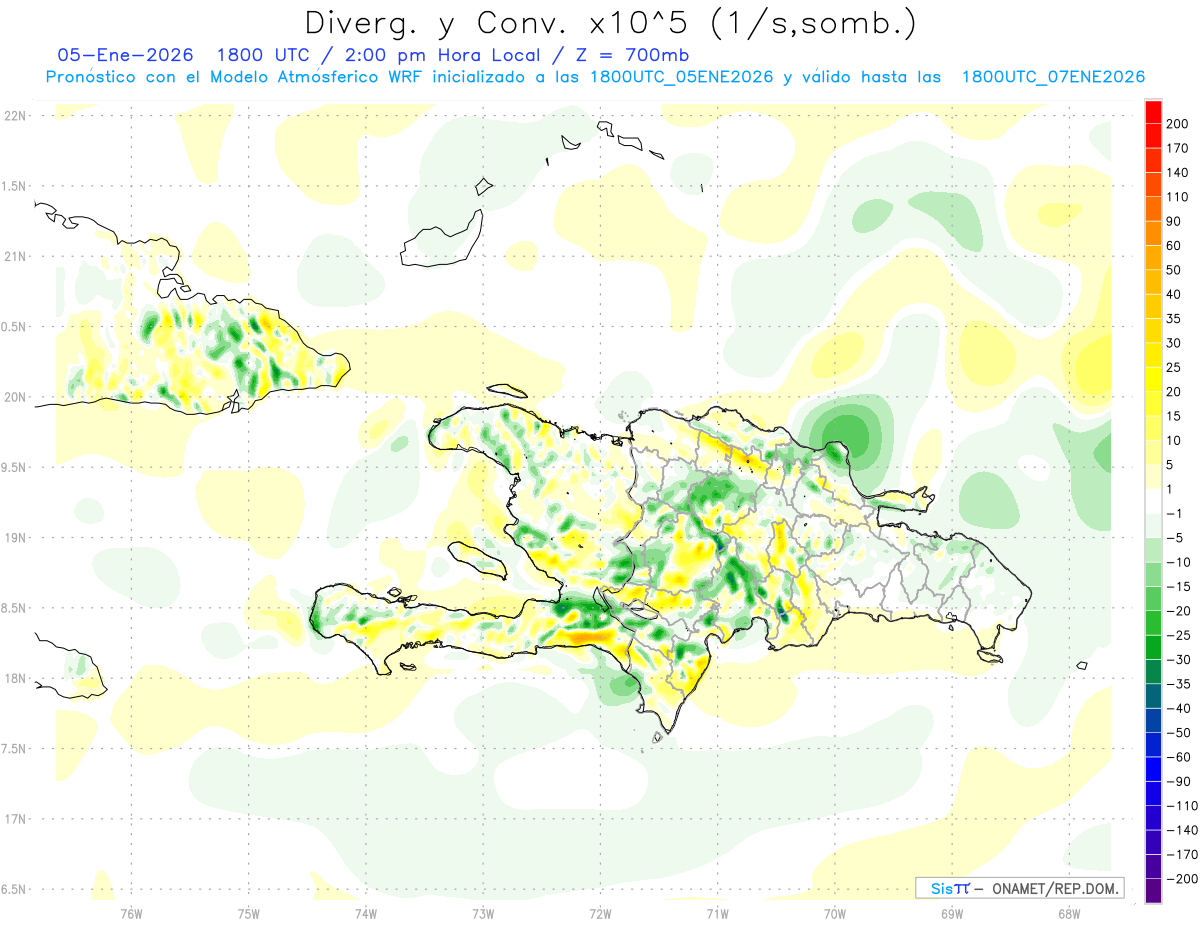
Task: Click colorbar value label '200'
Action: click(x=1178, y=125)
